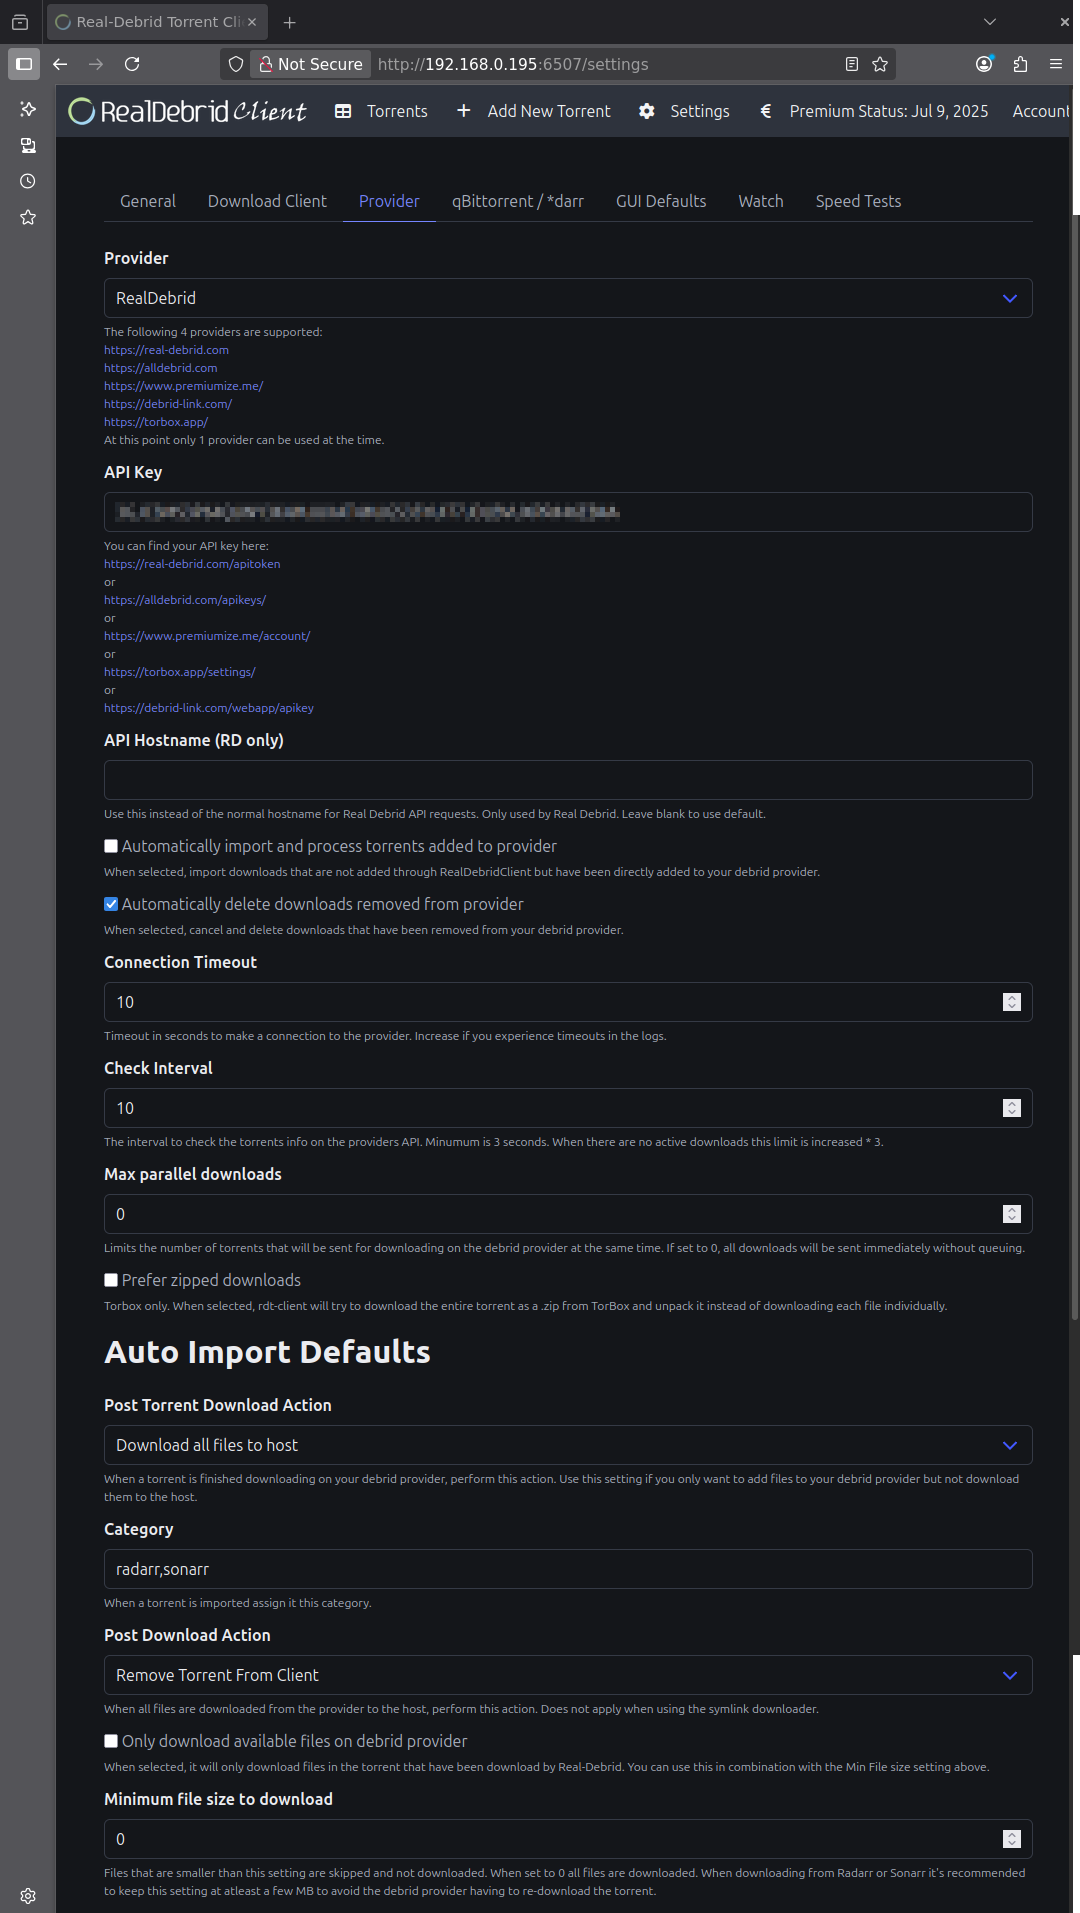Switch to the Download Client tab
Screen dimensions: 1080x1913
click(x=267, y=201)
